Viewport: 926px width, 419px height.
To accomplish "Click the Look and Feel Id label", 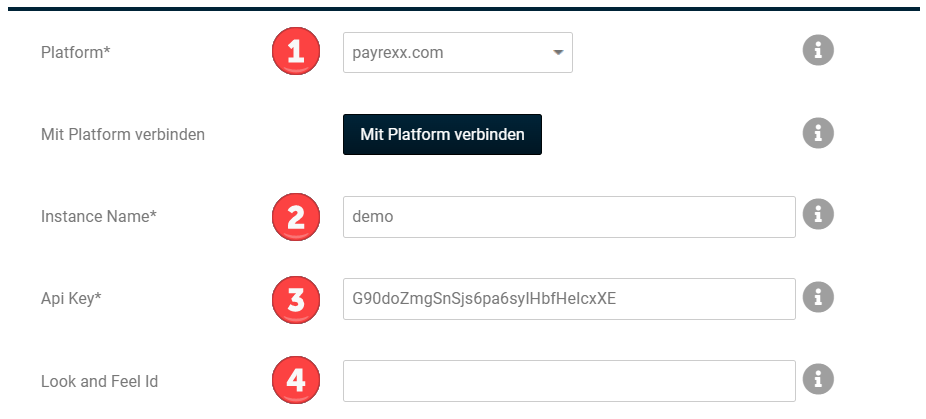I will [99, 381].
